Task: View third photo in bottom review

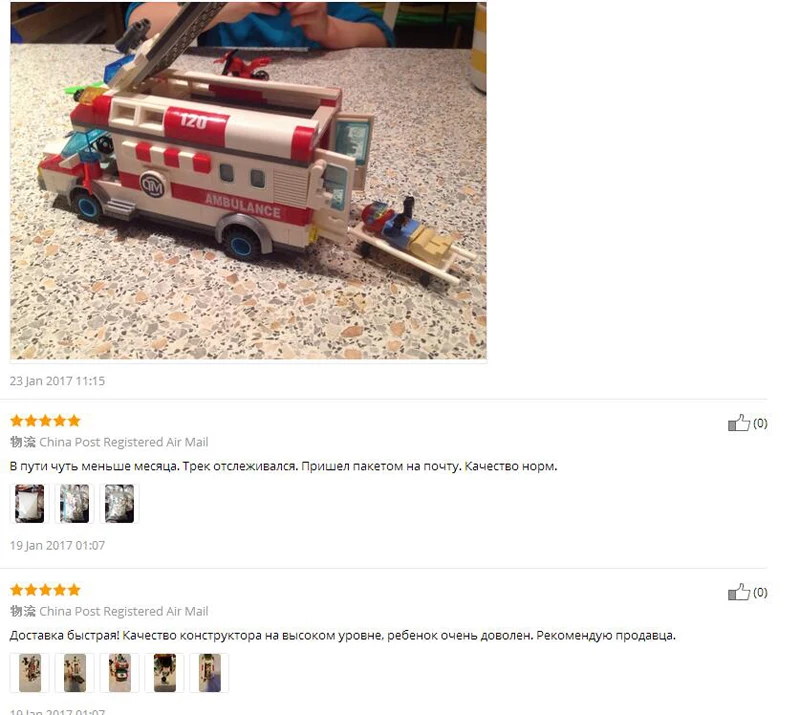Action: coord(119,673)
